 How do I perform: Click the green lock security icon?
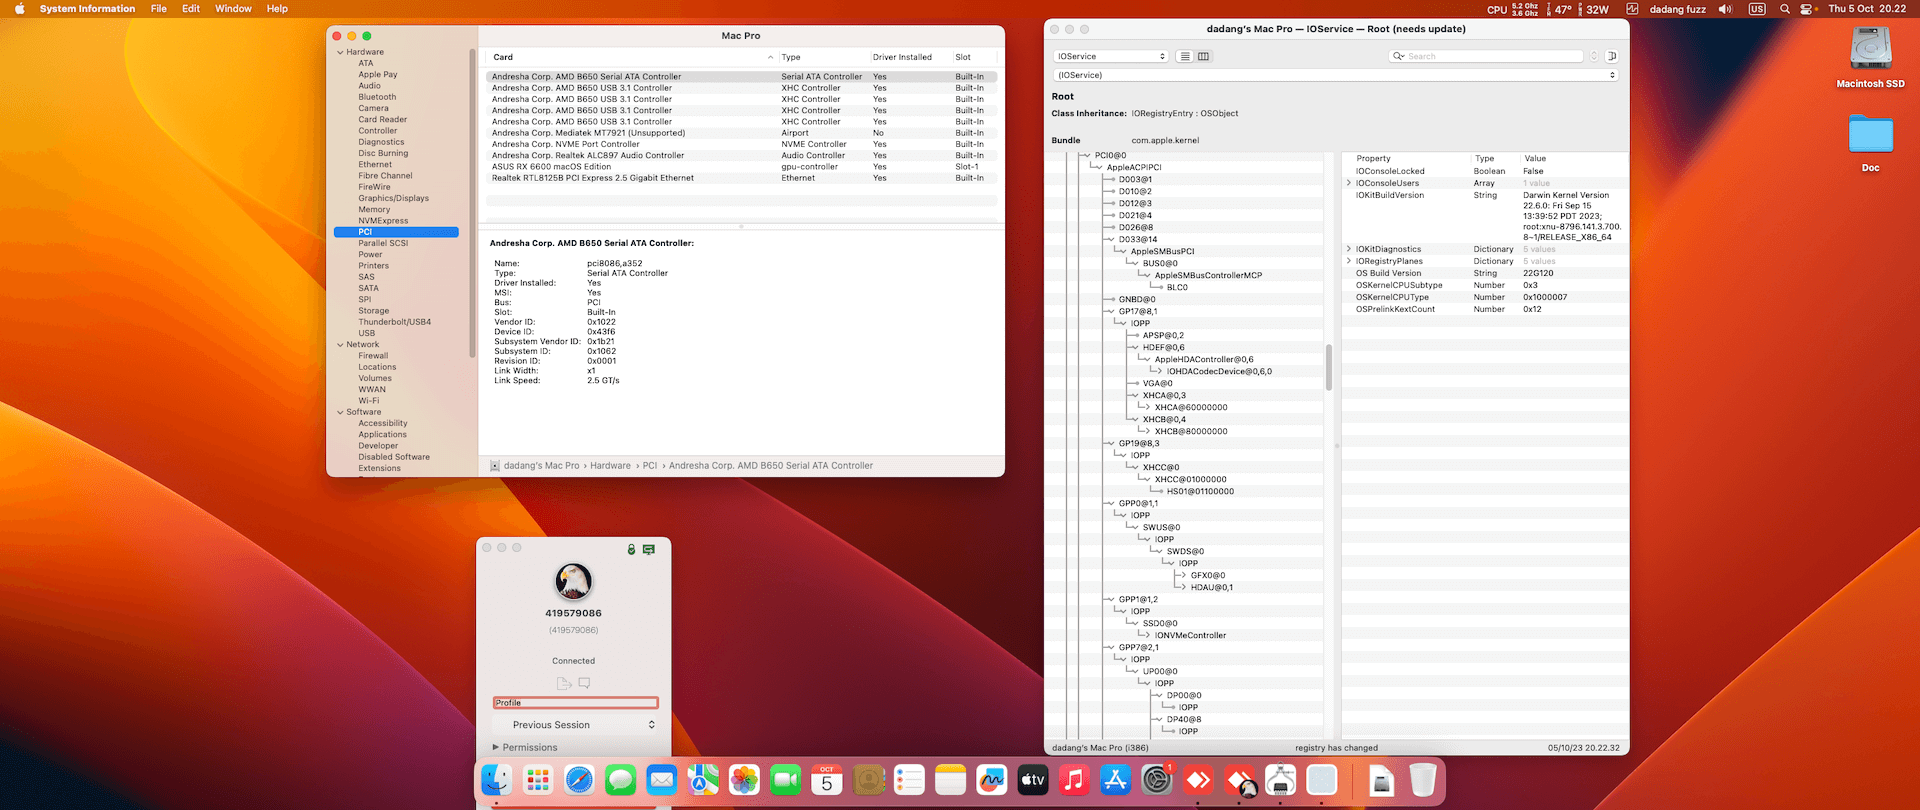point(631,549)
